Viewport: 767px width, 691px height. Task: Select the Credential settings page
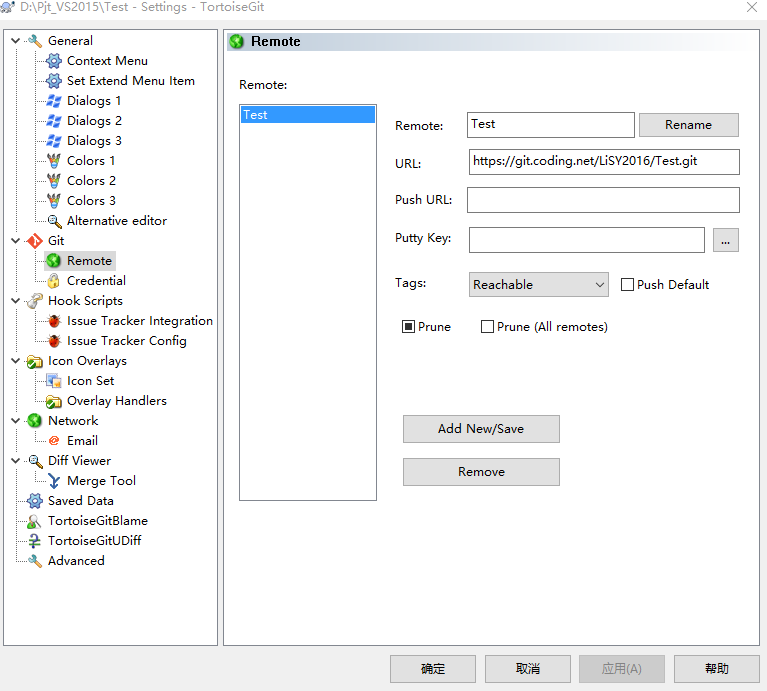tap(96, 281)
